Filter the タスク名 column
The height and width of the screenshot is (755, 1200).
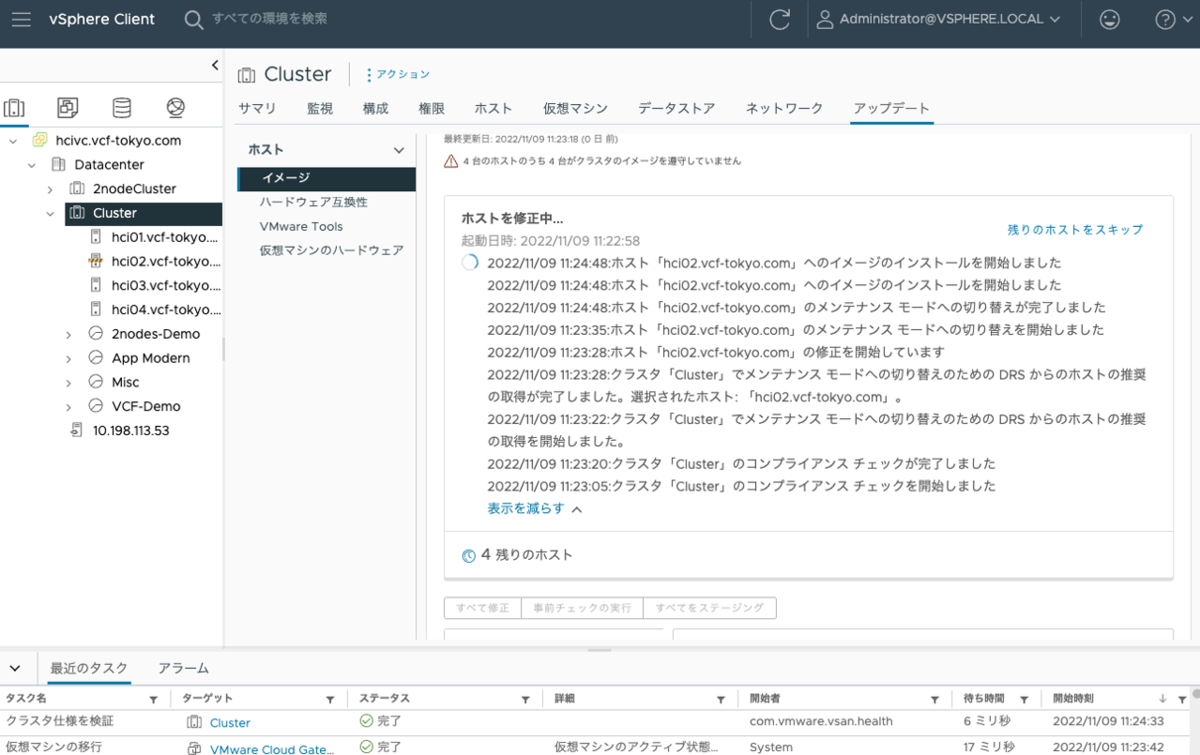pyautogui.click(x=153, y=699)
